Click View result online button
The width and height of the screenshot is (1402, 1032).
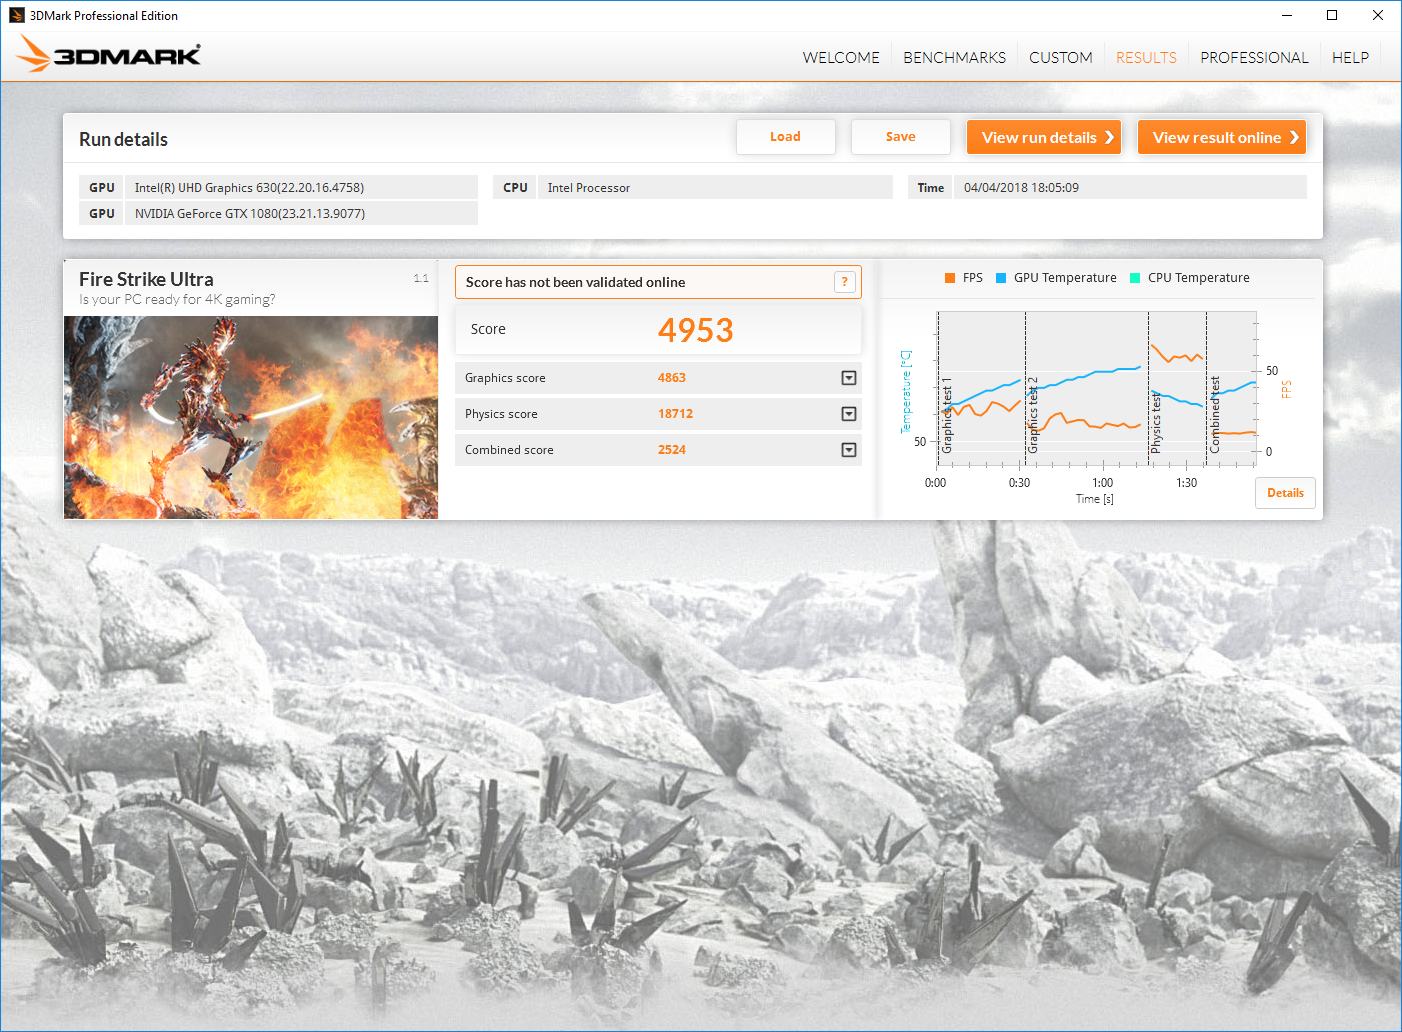pyautogui.click(x=1222, y=137)
